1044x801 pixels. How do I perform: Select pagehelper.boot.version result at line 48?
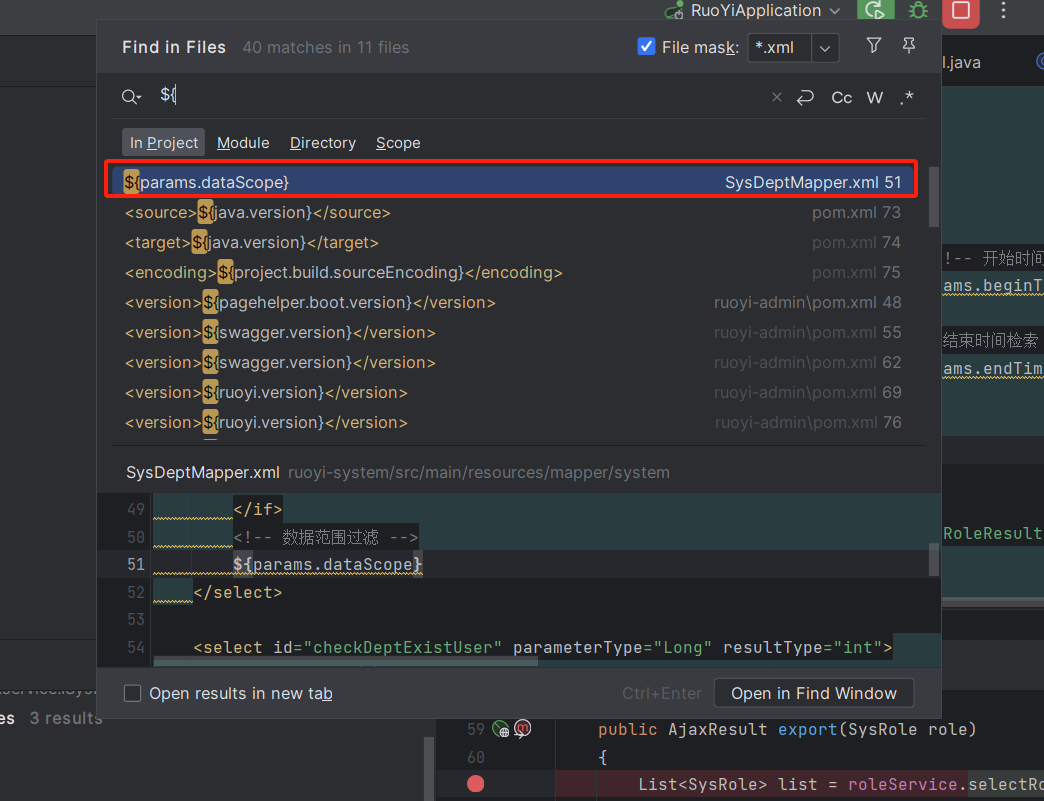511,302
